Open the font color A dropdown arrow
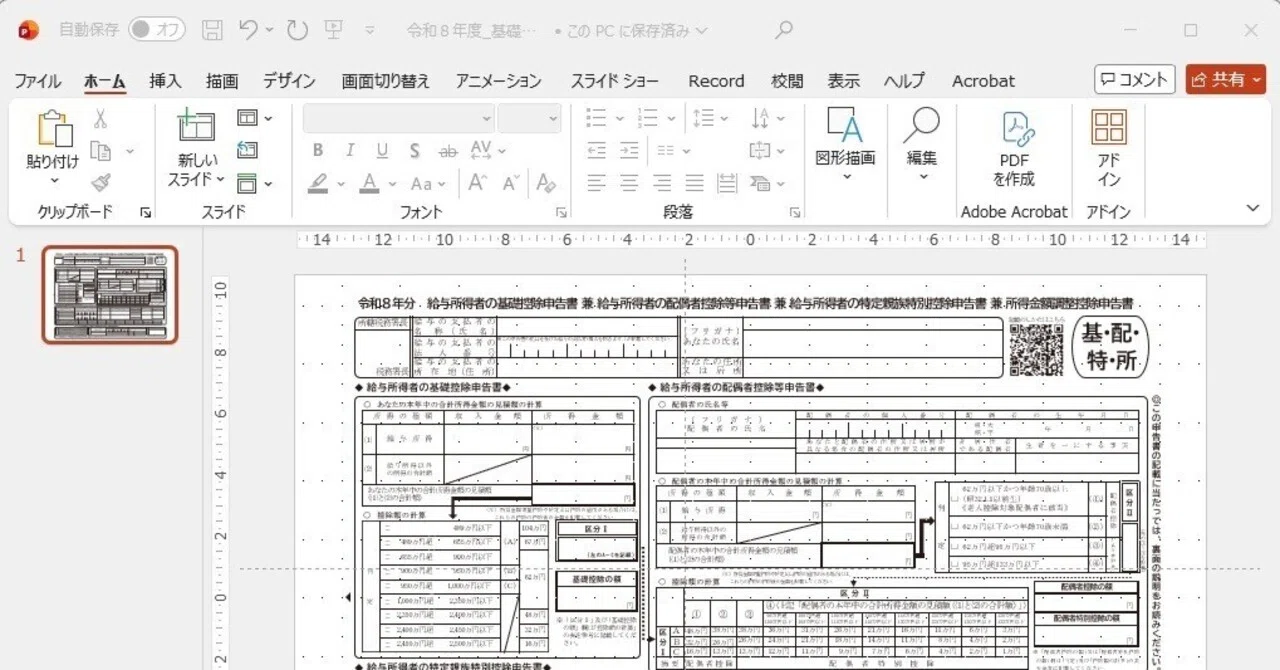This screenshot has width=1280, height=670. click(393, 184)
